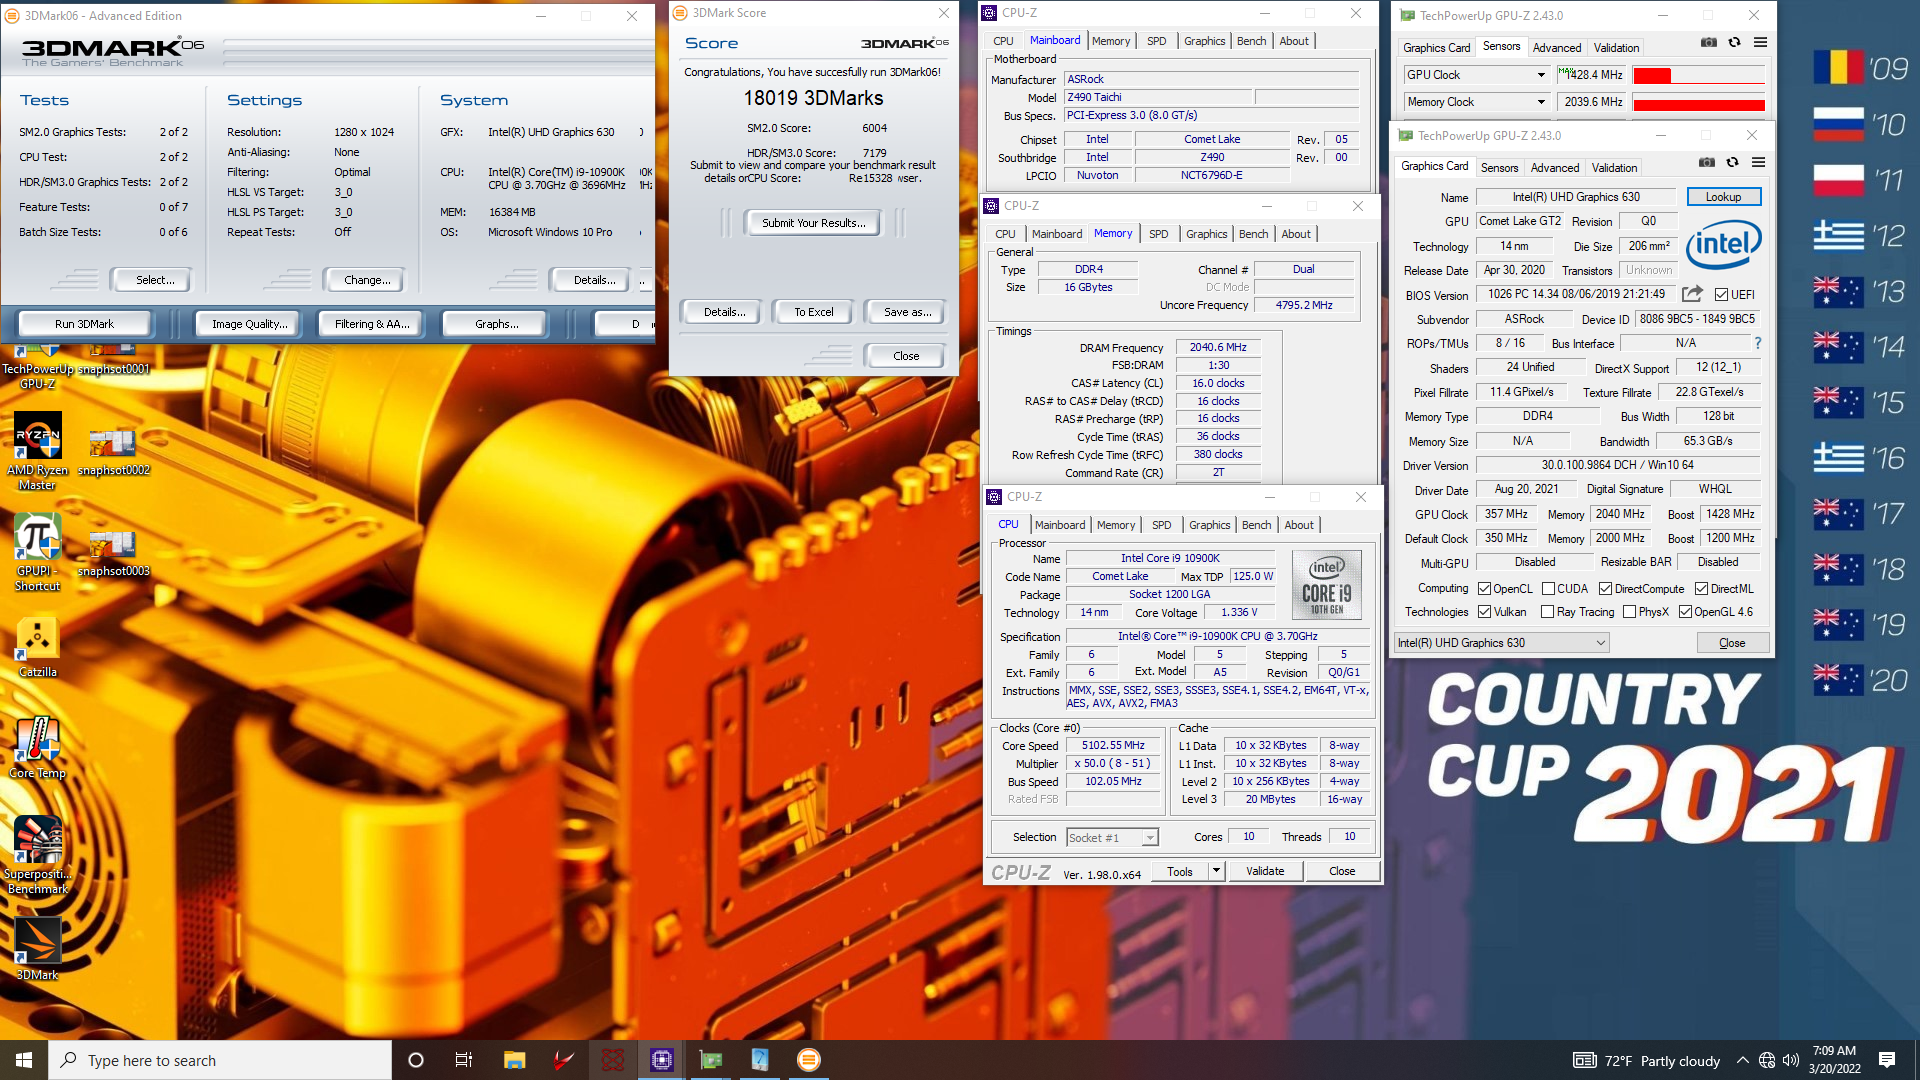Screen dimensions: 1920x1080
Task: Open Graphics tab in the top CPU-Z Mainboard window
Action: pyautogui.click(x=1204, y=41)
